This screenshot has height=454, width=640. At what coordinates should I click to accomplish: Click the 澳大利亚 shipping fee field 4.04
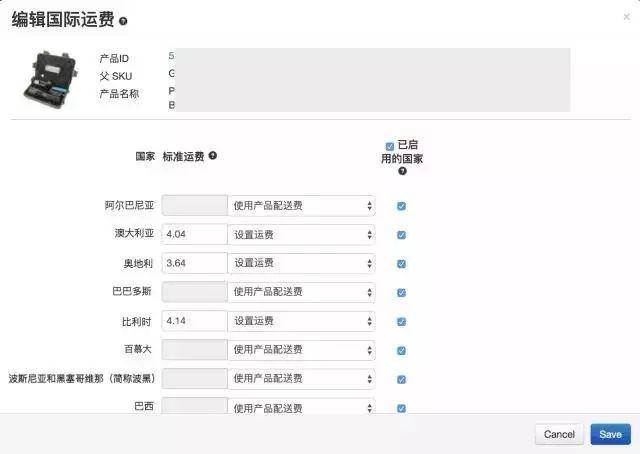(195, 234)
